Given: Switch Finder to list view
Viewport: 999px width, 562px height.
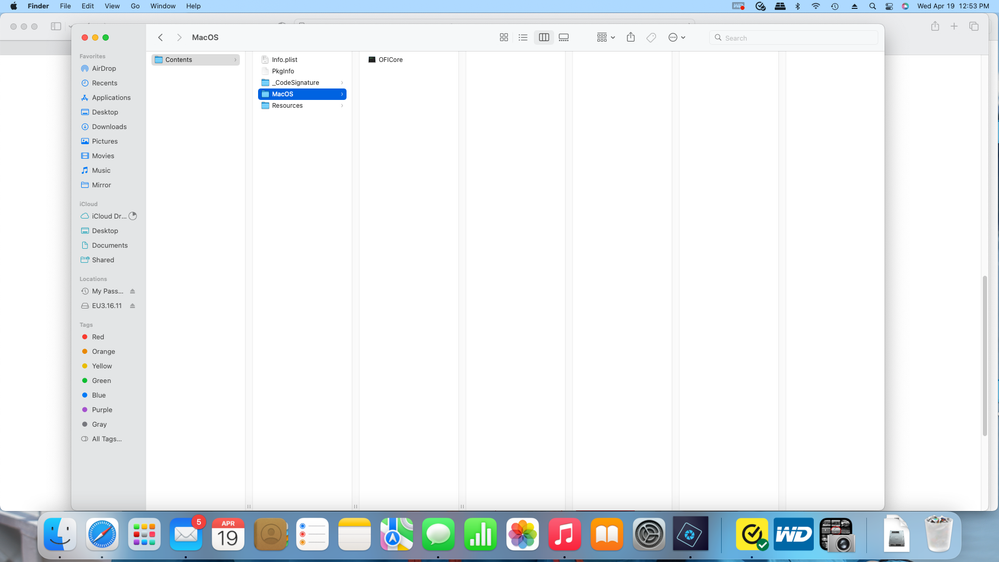Looking at the screenshot, I should tap(523, 38).
